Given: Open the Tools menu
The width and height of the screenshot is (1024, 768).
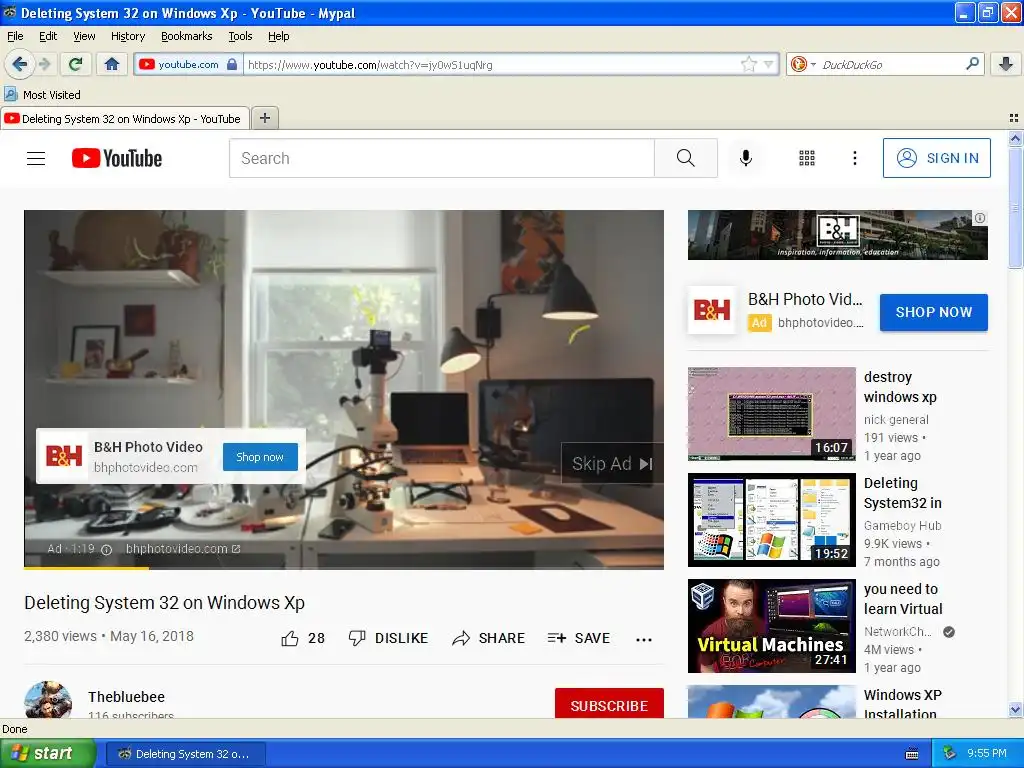Looking at the screenshot, I should [240, 36].
